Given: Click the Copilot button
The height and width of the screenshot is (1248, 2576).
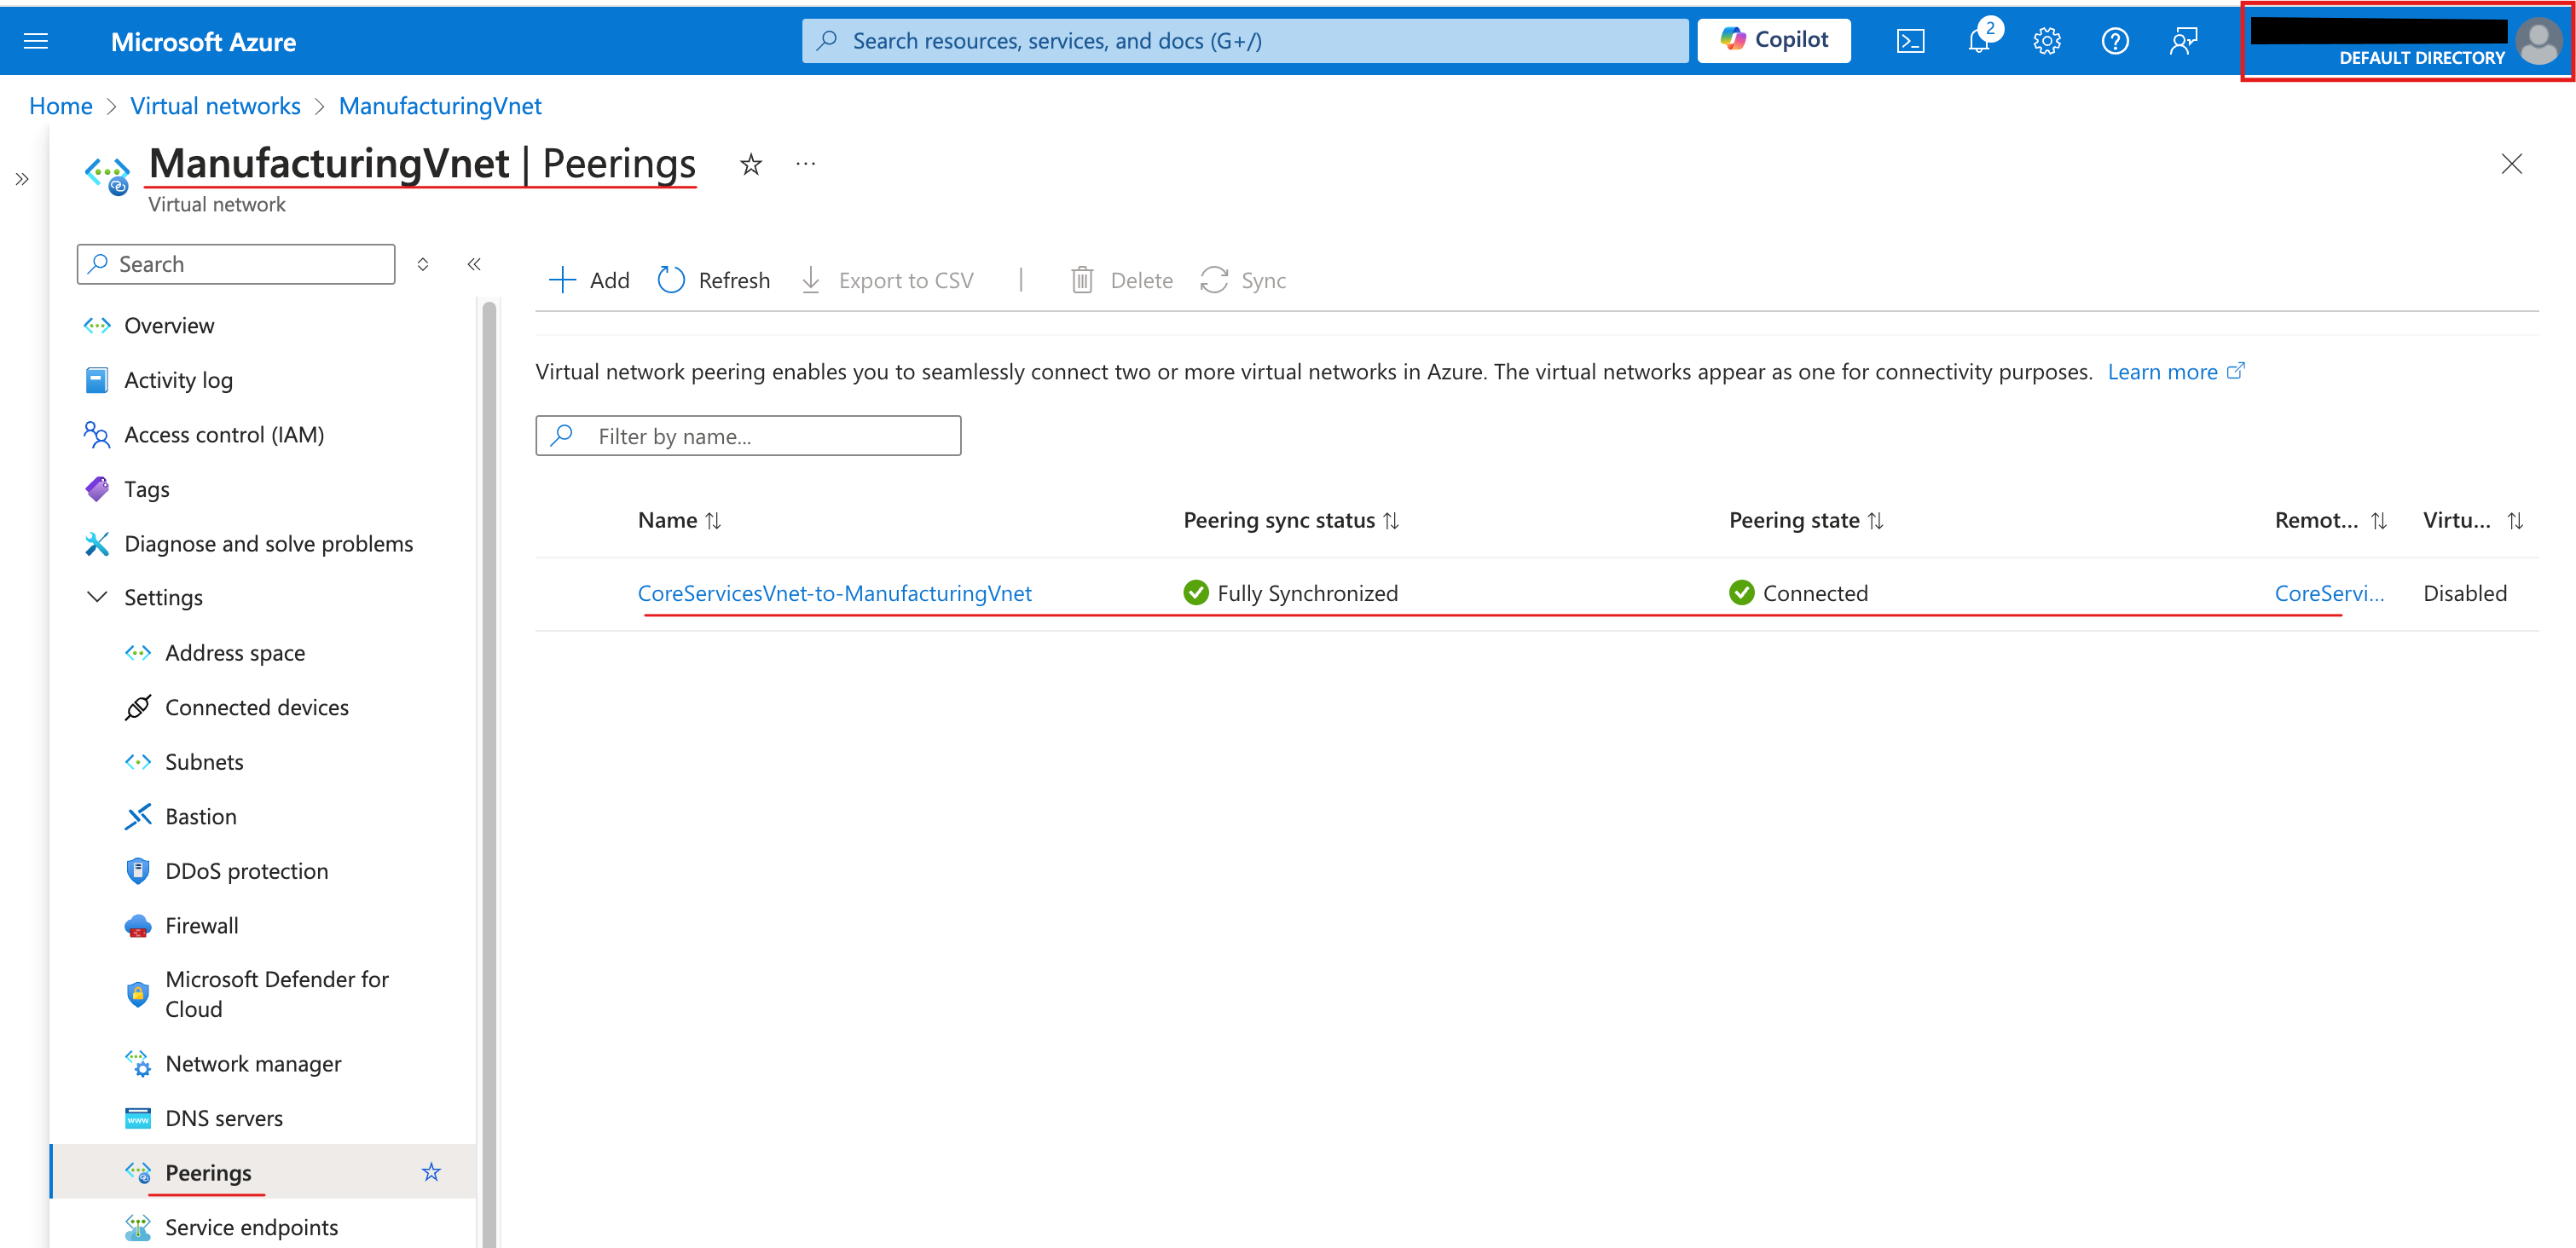Looking at the screenshot, I should pyautogui.click(x=1774, y=40).
